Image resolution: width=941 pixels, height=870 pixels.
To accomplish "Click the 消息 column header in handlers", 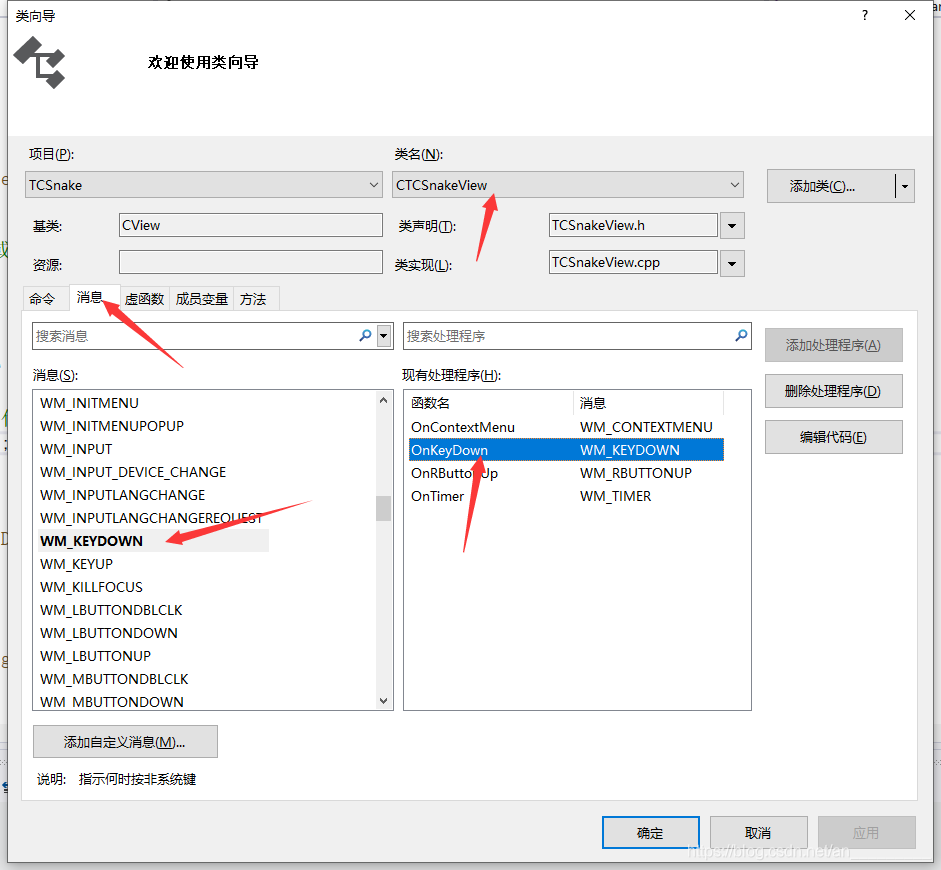I will [649, 403].
